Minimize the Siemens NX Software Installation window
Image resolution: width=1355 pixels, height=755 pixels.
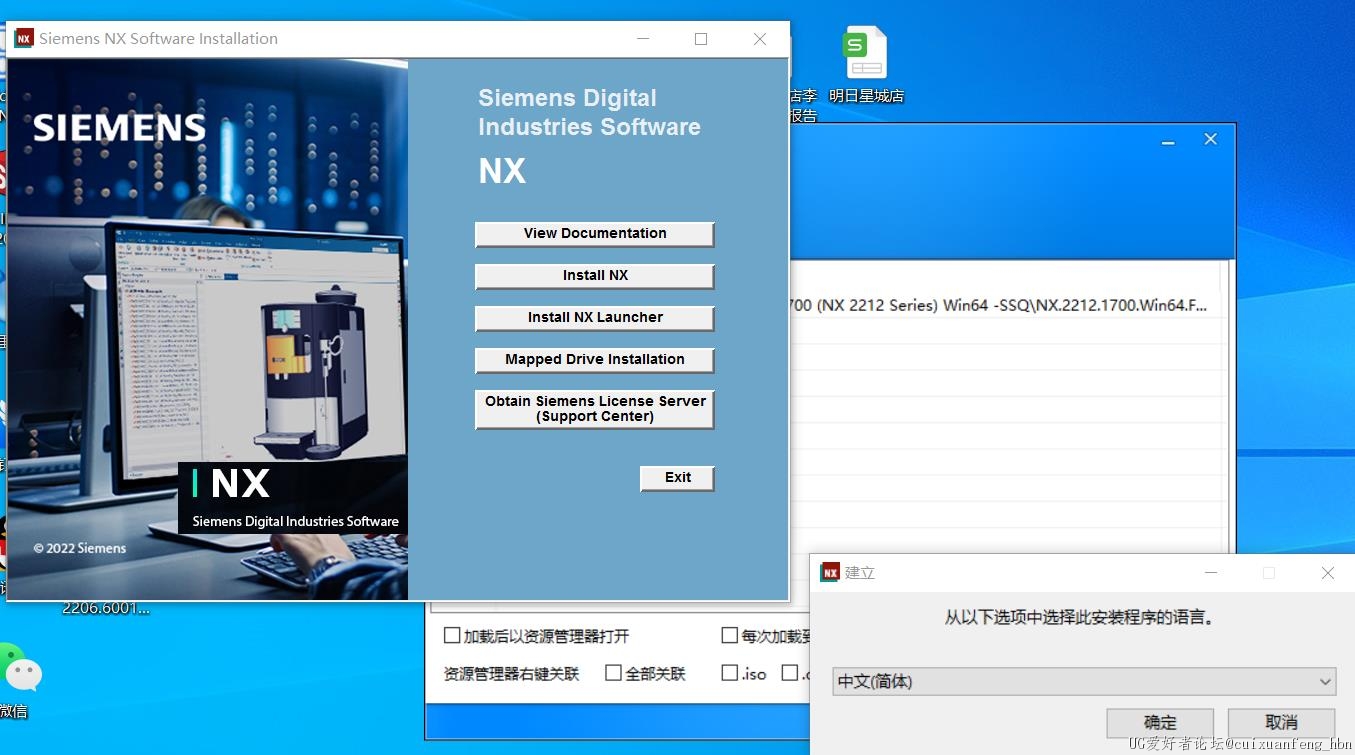pyautogui.click(x=643, y=39)
